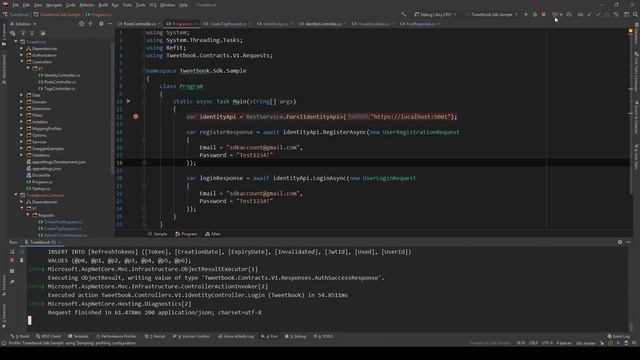Open Run tool window settings gear
Viewport: 640px width, 360px height.
(x=620, y=242)
